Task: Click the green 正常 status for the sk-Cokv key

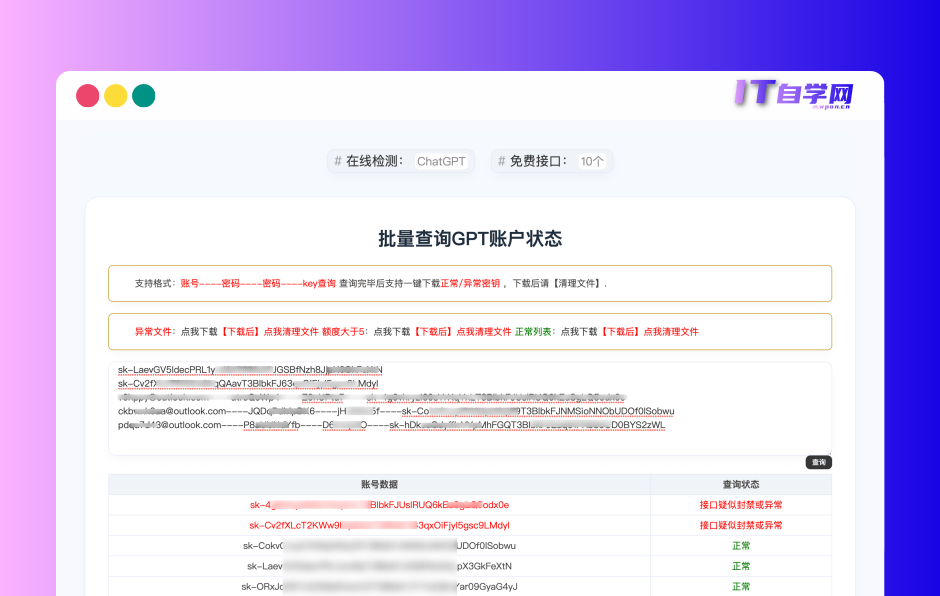Action: tap(742, 545)
